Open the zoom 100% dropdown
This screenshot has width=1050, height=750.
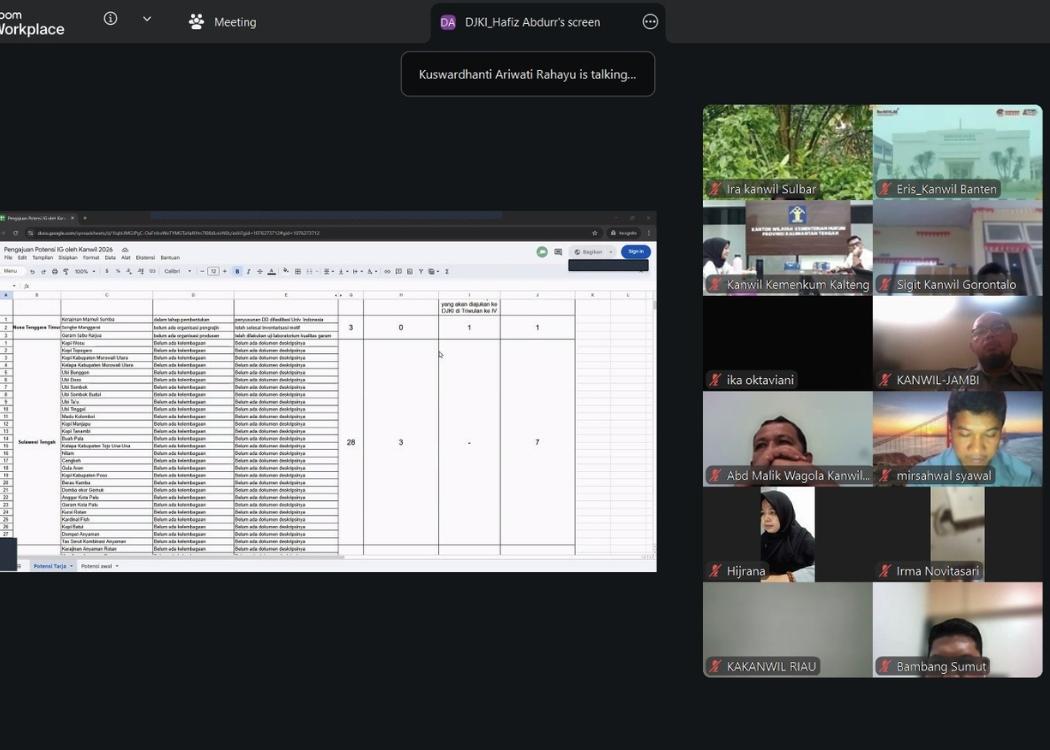point(84,271)
